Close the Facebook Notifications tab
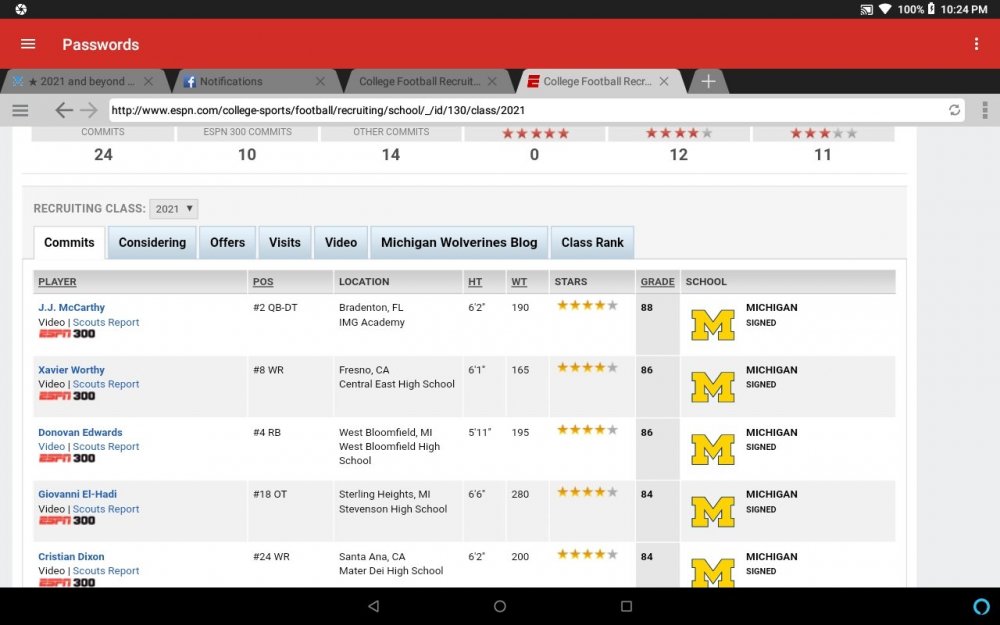Image resolution: width=1000 pixels, height=625 pixels. 320,81
